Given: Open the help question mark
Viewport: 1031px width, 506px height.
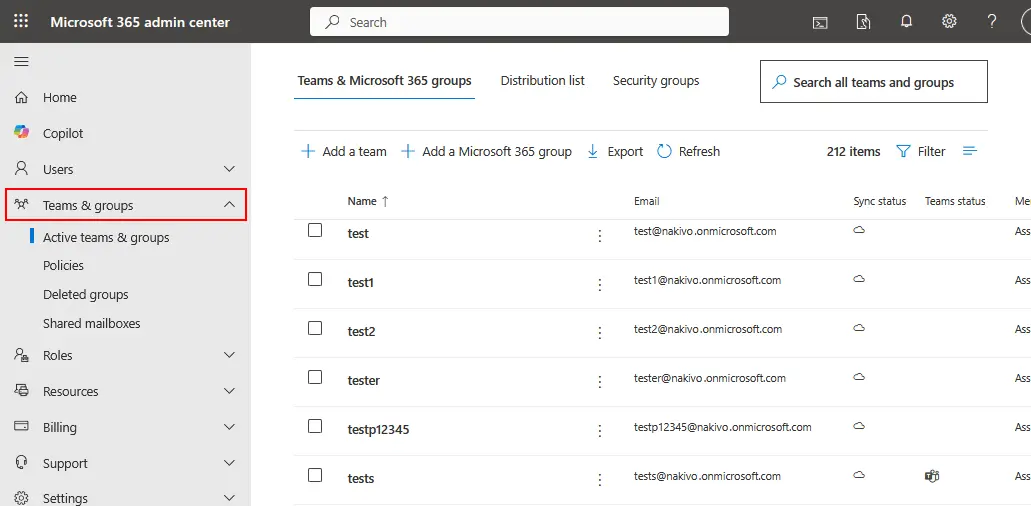Looking at the screenshot, I should click(x=992, y=22).
